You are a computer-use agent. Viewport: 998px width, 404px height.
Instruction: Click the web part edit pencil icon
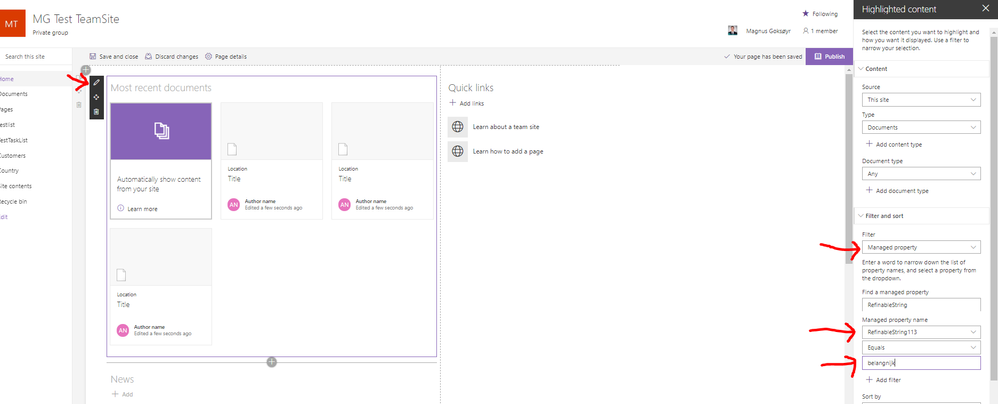97,83
